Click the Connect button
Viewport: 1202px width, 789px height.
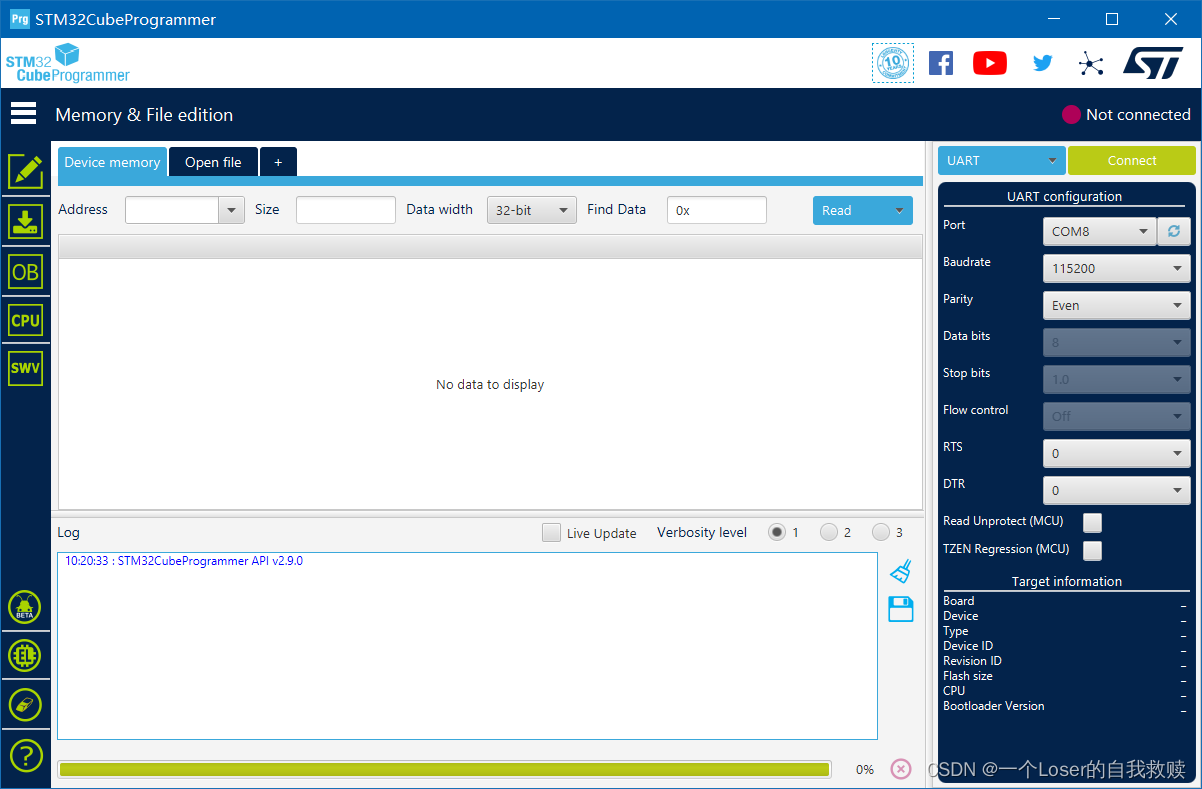point(1132,160)
